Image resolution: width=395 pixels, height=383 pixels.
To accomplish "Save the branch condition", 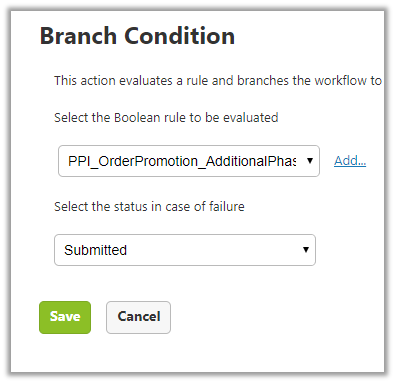I will coord(65,317).
